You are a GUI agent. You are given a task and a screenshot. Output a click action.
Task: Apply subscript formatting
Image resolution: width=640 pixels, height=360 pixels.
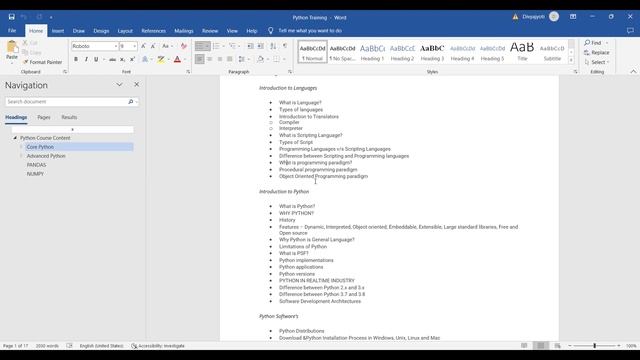122,60
